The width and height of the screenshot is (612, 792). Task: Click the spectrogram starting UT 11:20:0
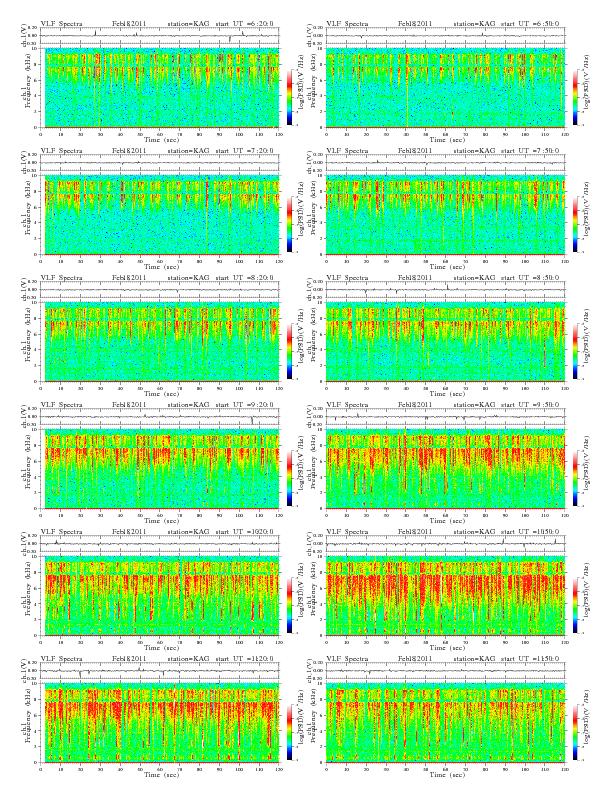point(160,723)
